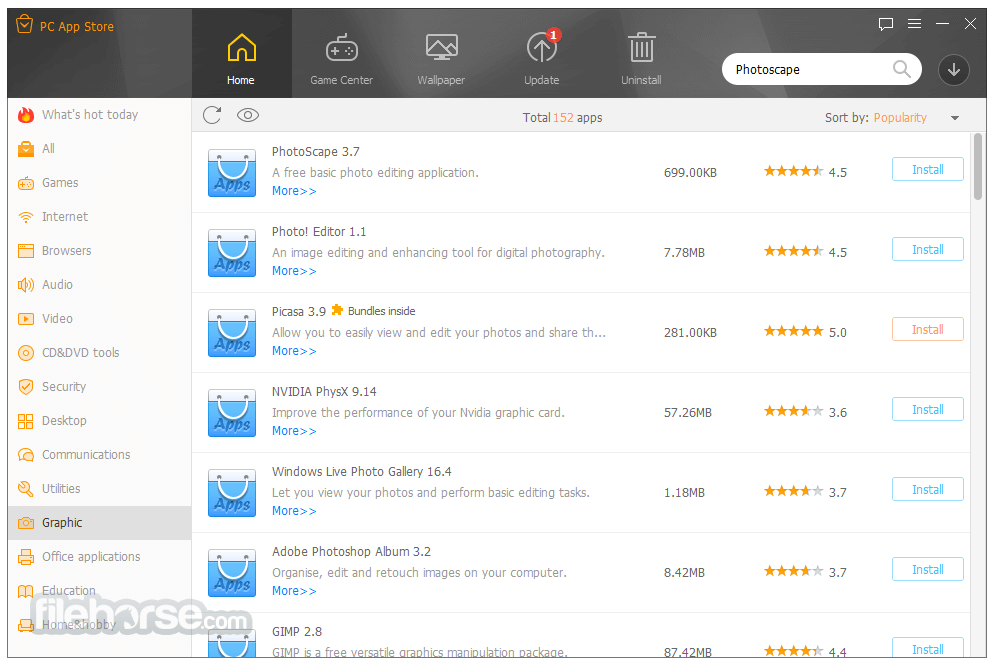The height and width of the screenshot is (665, 995).
Task: Open the Update section with badge
Action: 541,49
